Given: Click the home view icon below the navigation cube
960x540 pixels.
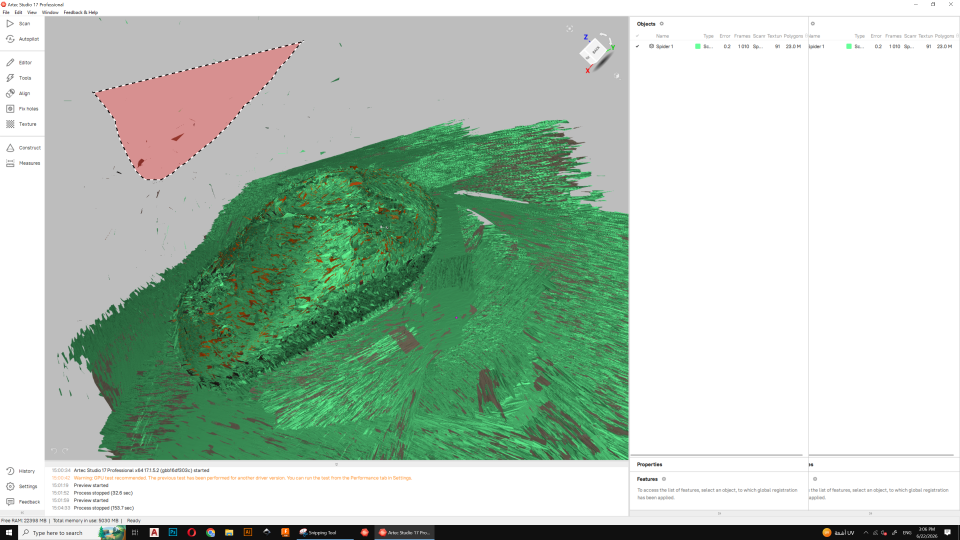Looking at the screenshot, I should pos(617,76).
